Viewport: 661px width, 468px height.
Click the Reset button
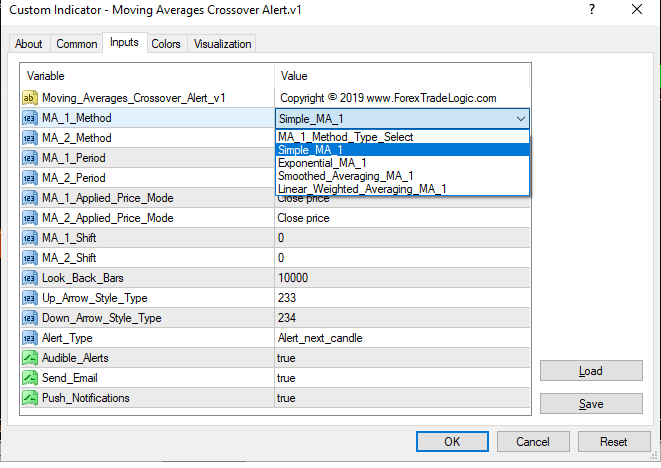point(613,441)
